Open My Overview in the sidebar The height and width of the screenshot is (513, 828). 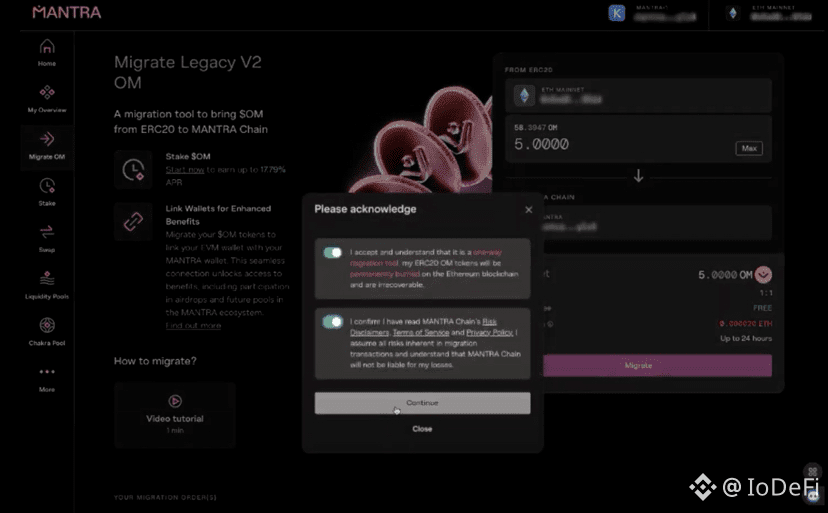coord(47,99)
